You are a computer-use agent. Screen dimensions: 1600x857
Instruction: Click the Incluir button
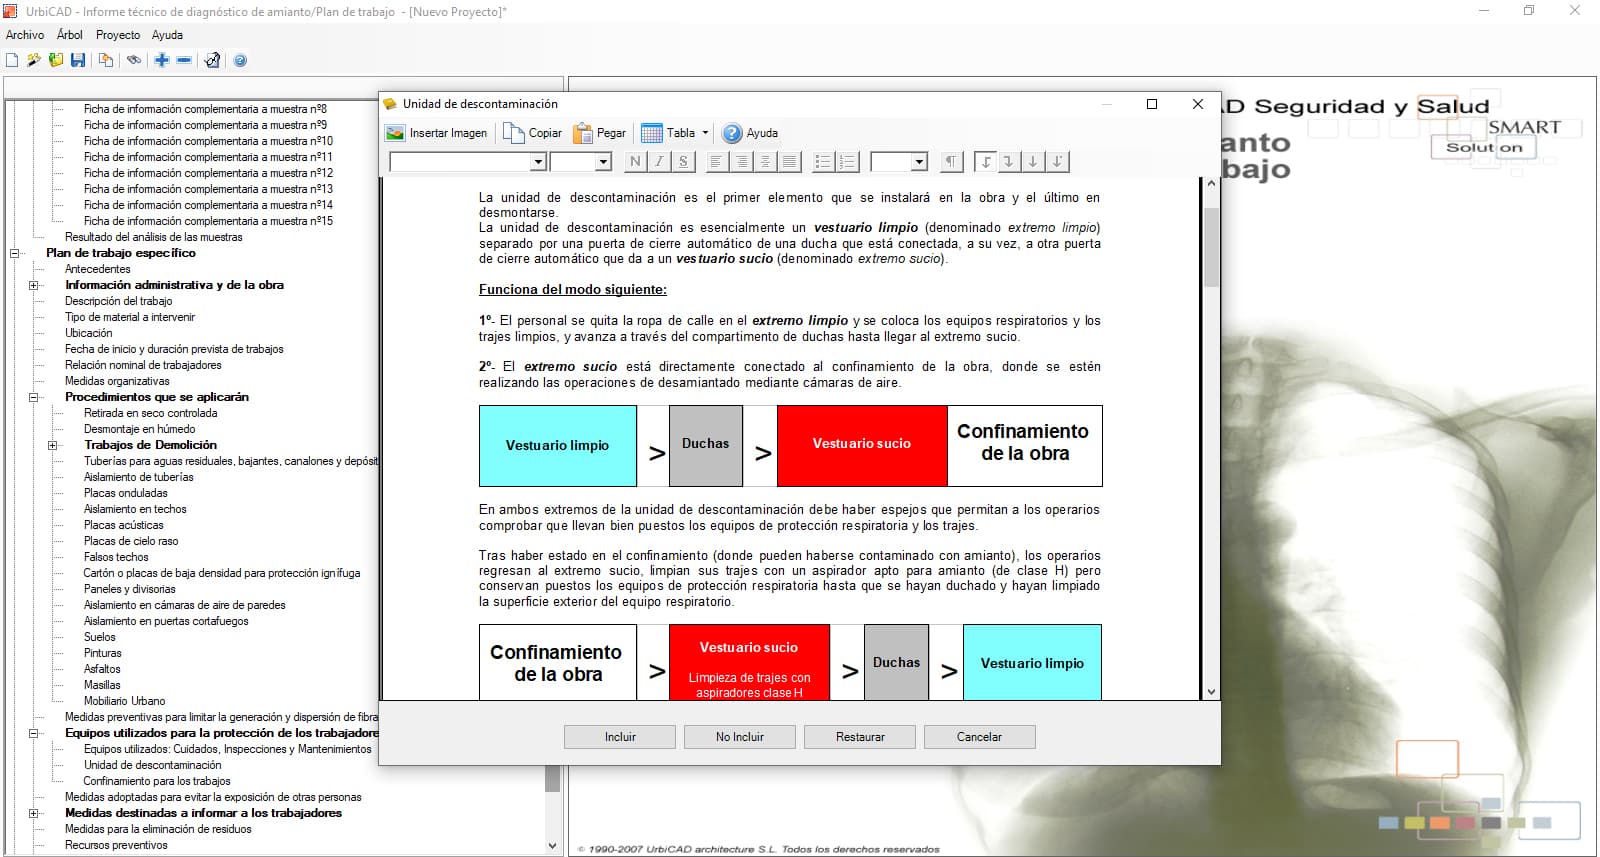pyautogui.click(x=620, y=737)
